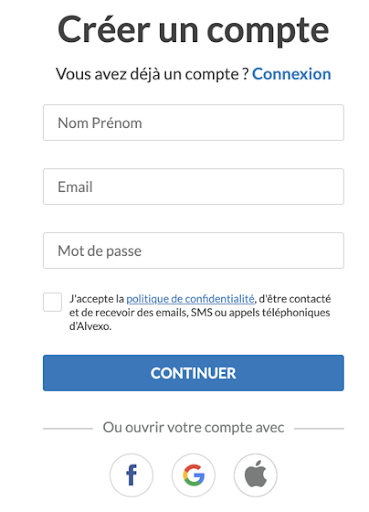369x512 pixels.
Task: Focus the Nom Prénom input field
Action: click(x=193, y=123)
